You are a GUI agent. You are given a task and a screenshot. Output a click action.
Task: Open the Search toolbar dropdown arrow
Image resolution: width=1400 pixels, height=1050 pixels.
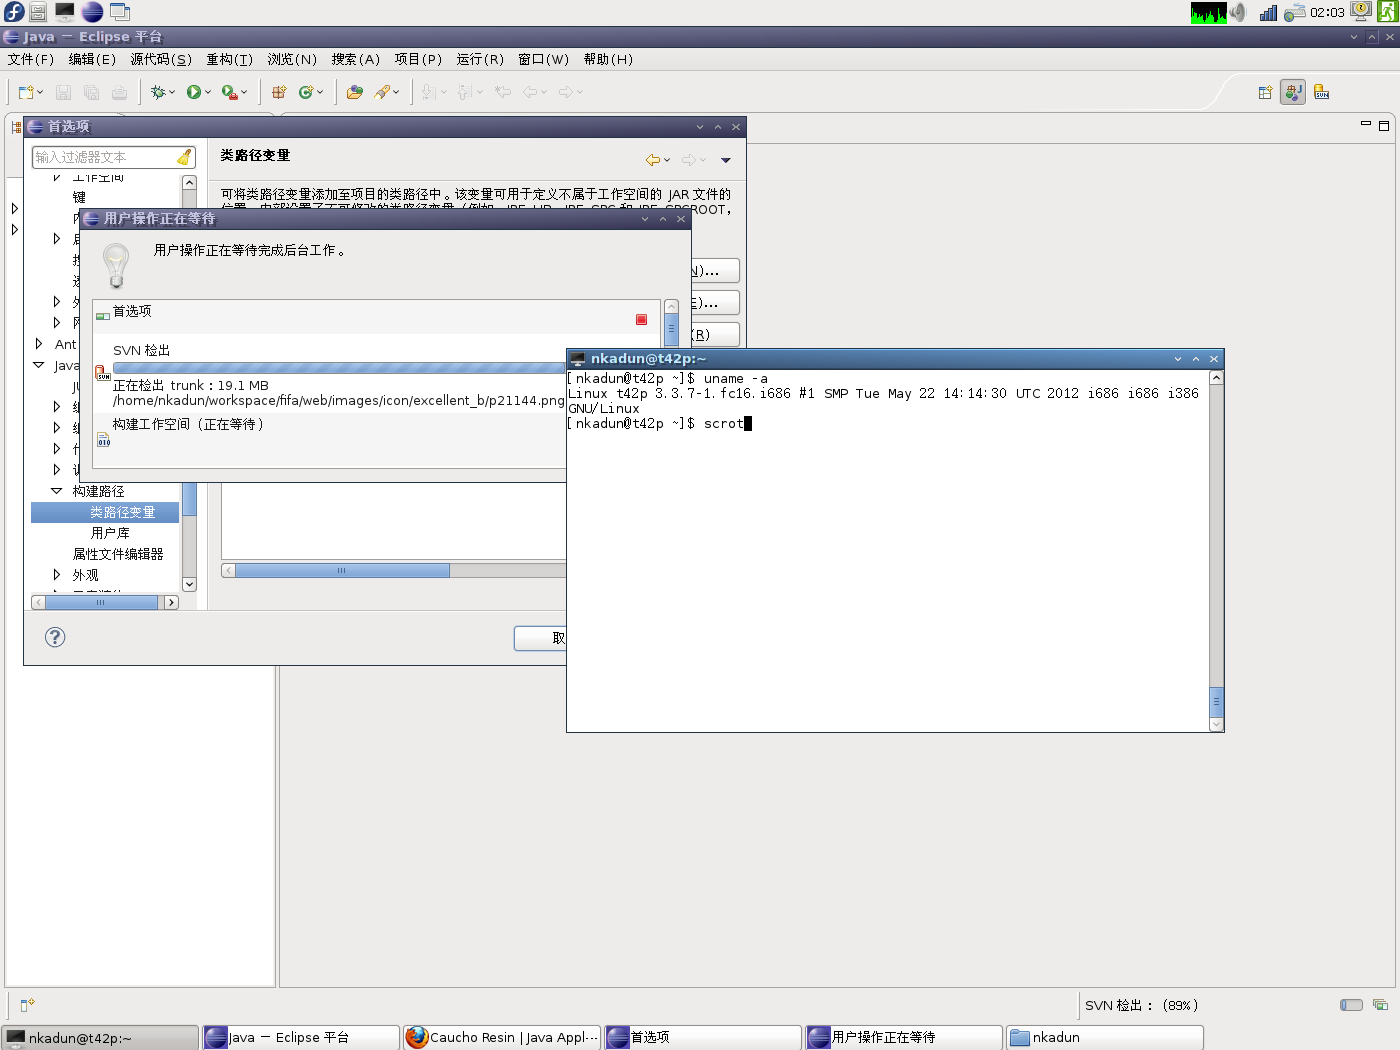click(396, 92)
